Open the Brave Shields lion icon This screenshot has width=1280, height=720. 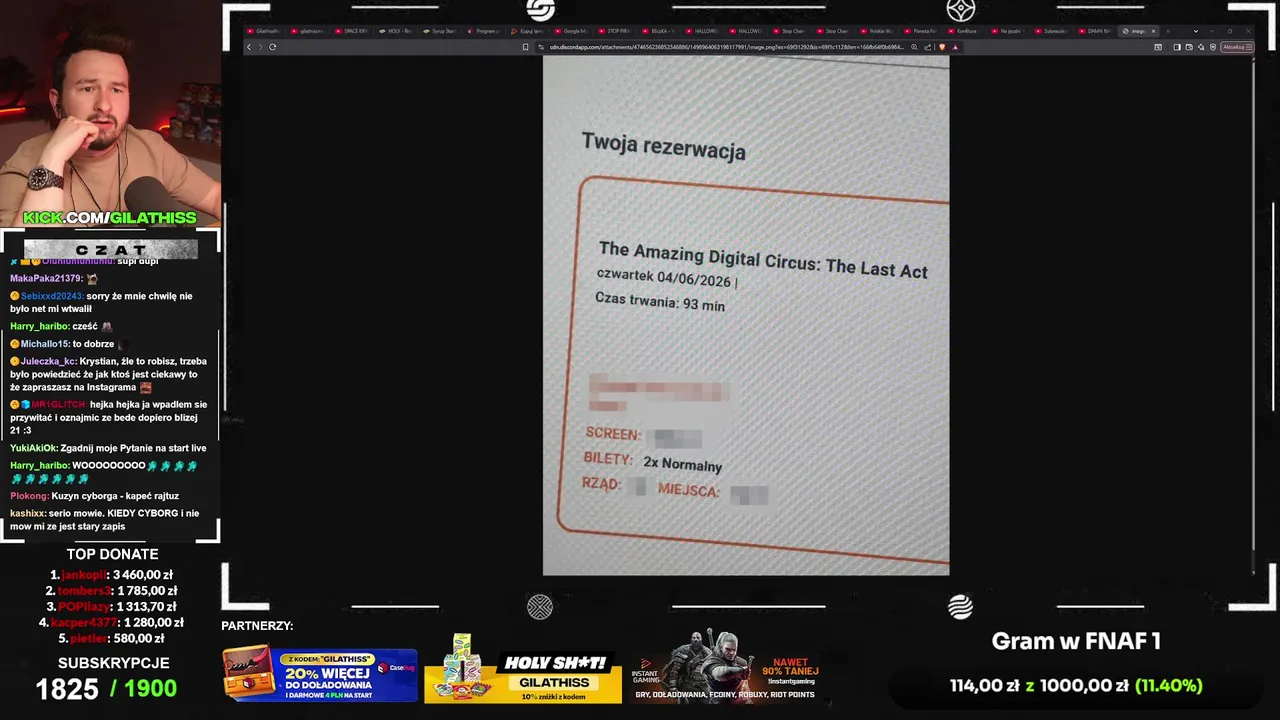tap(942, 47)
